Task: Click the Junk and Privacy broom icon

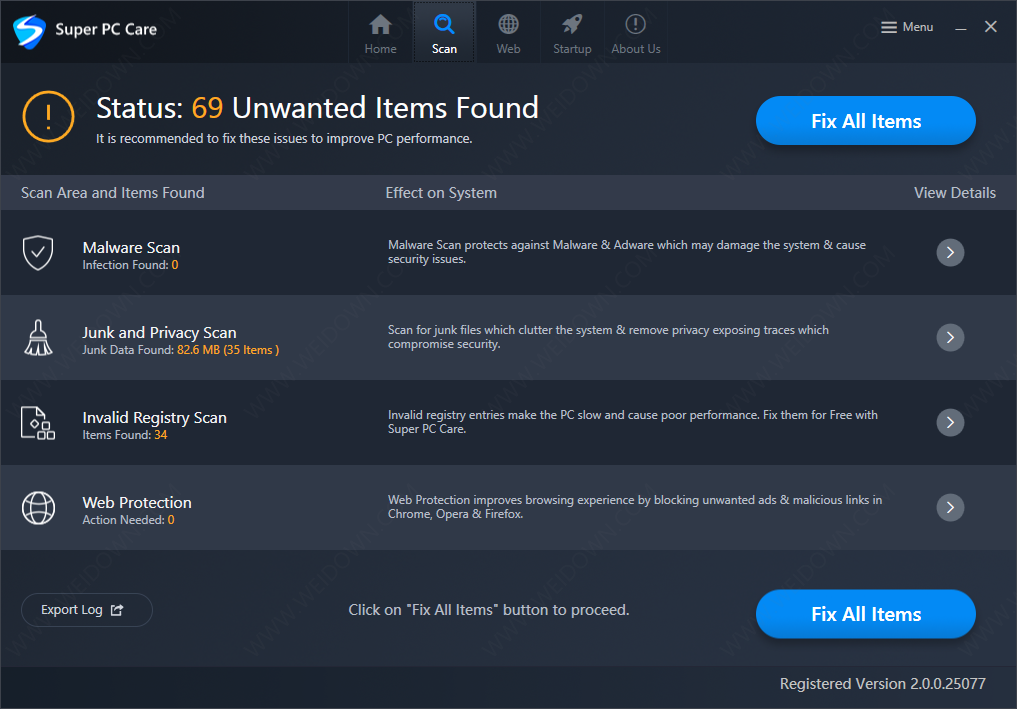Action: [x=38, y=337]
